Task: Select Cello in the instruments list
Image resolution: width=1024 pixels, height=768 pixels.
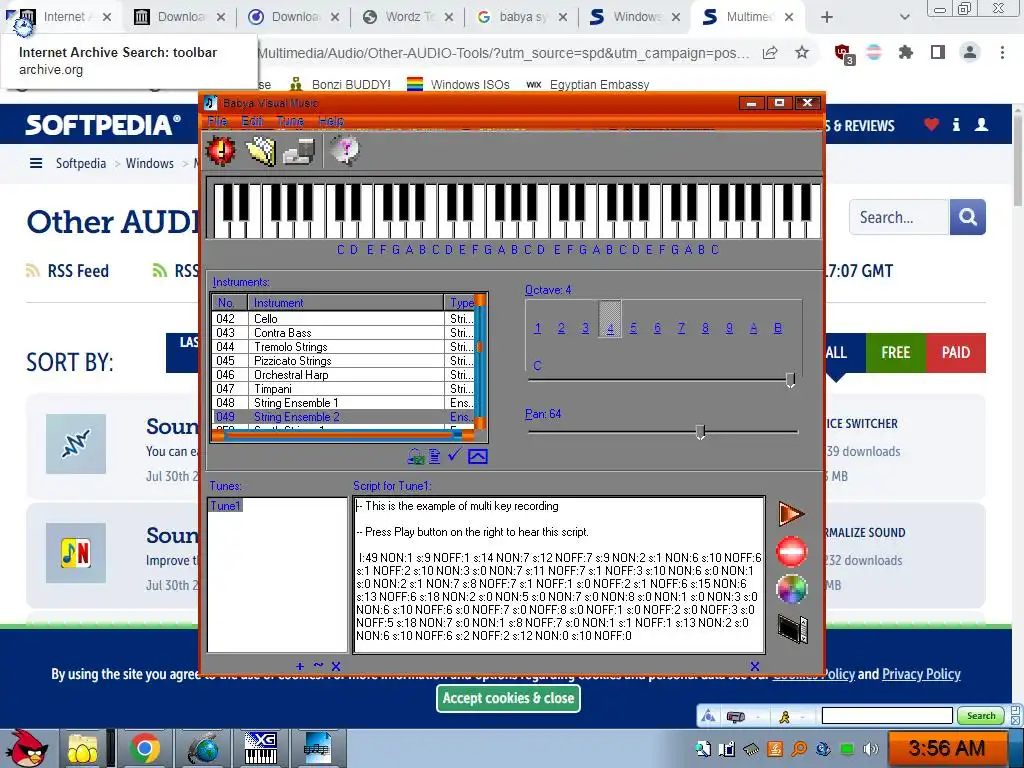Action: pyautogui.click(x=343, y=319)
